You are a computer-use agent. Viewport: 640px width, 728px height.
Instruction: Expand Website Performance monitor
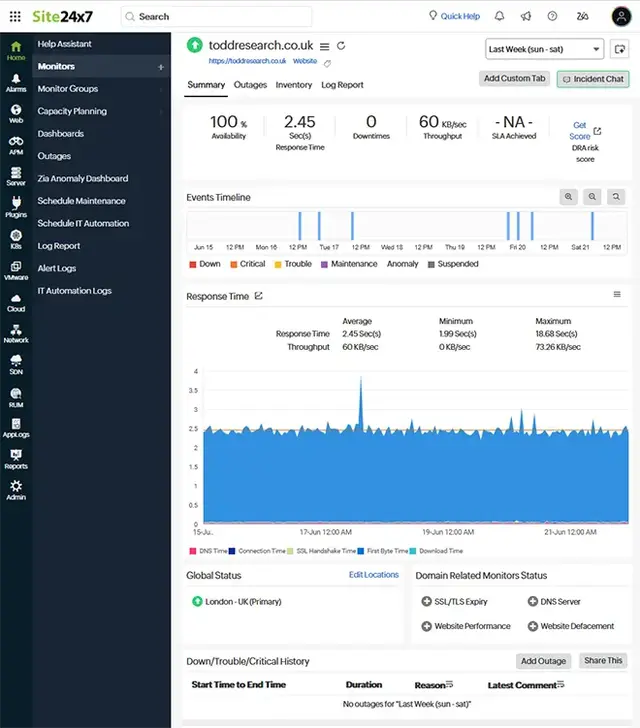click(426, 626)
